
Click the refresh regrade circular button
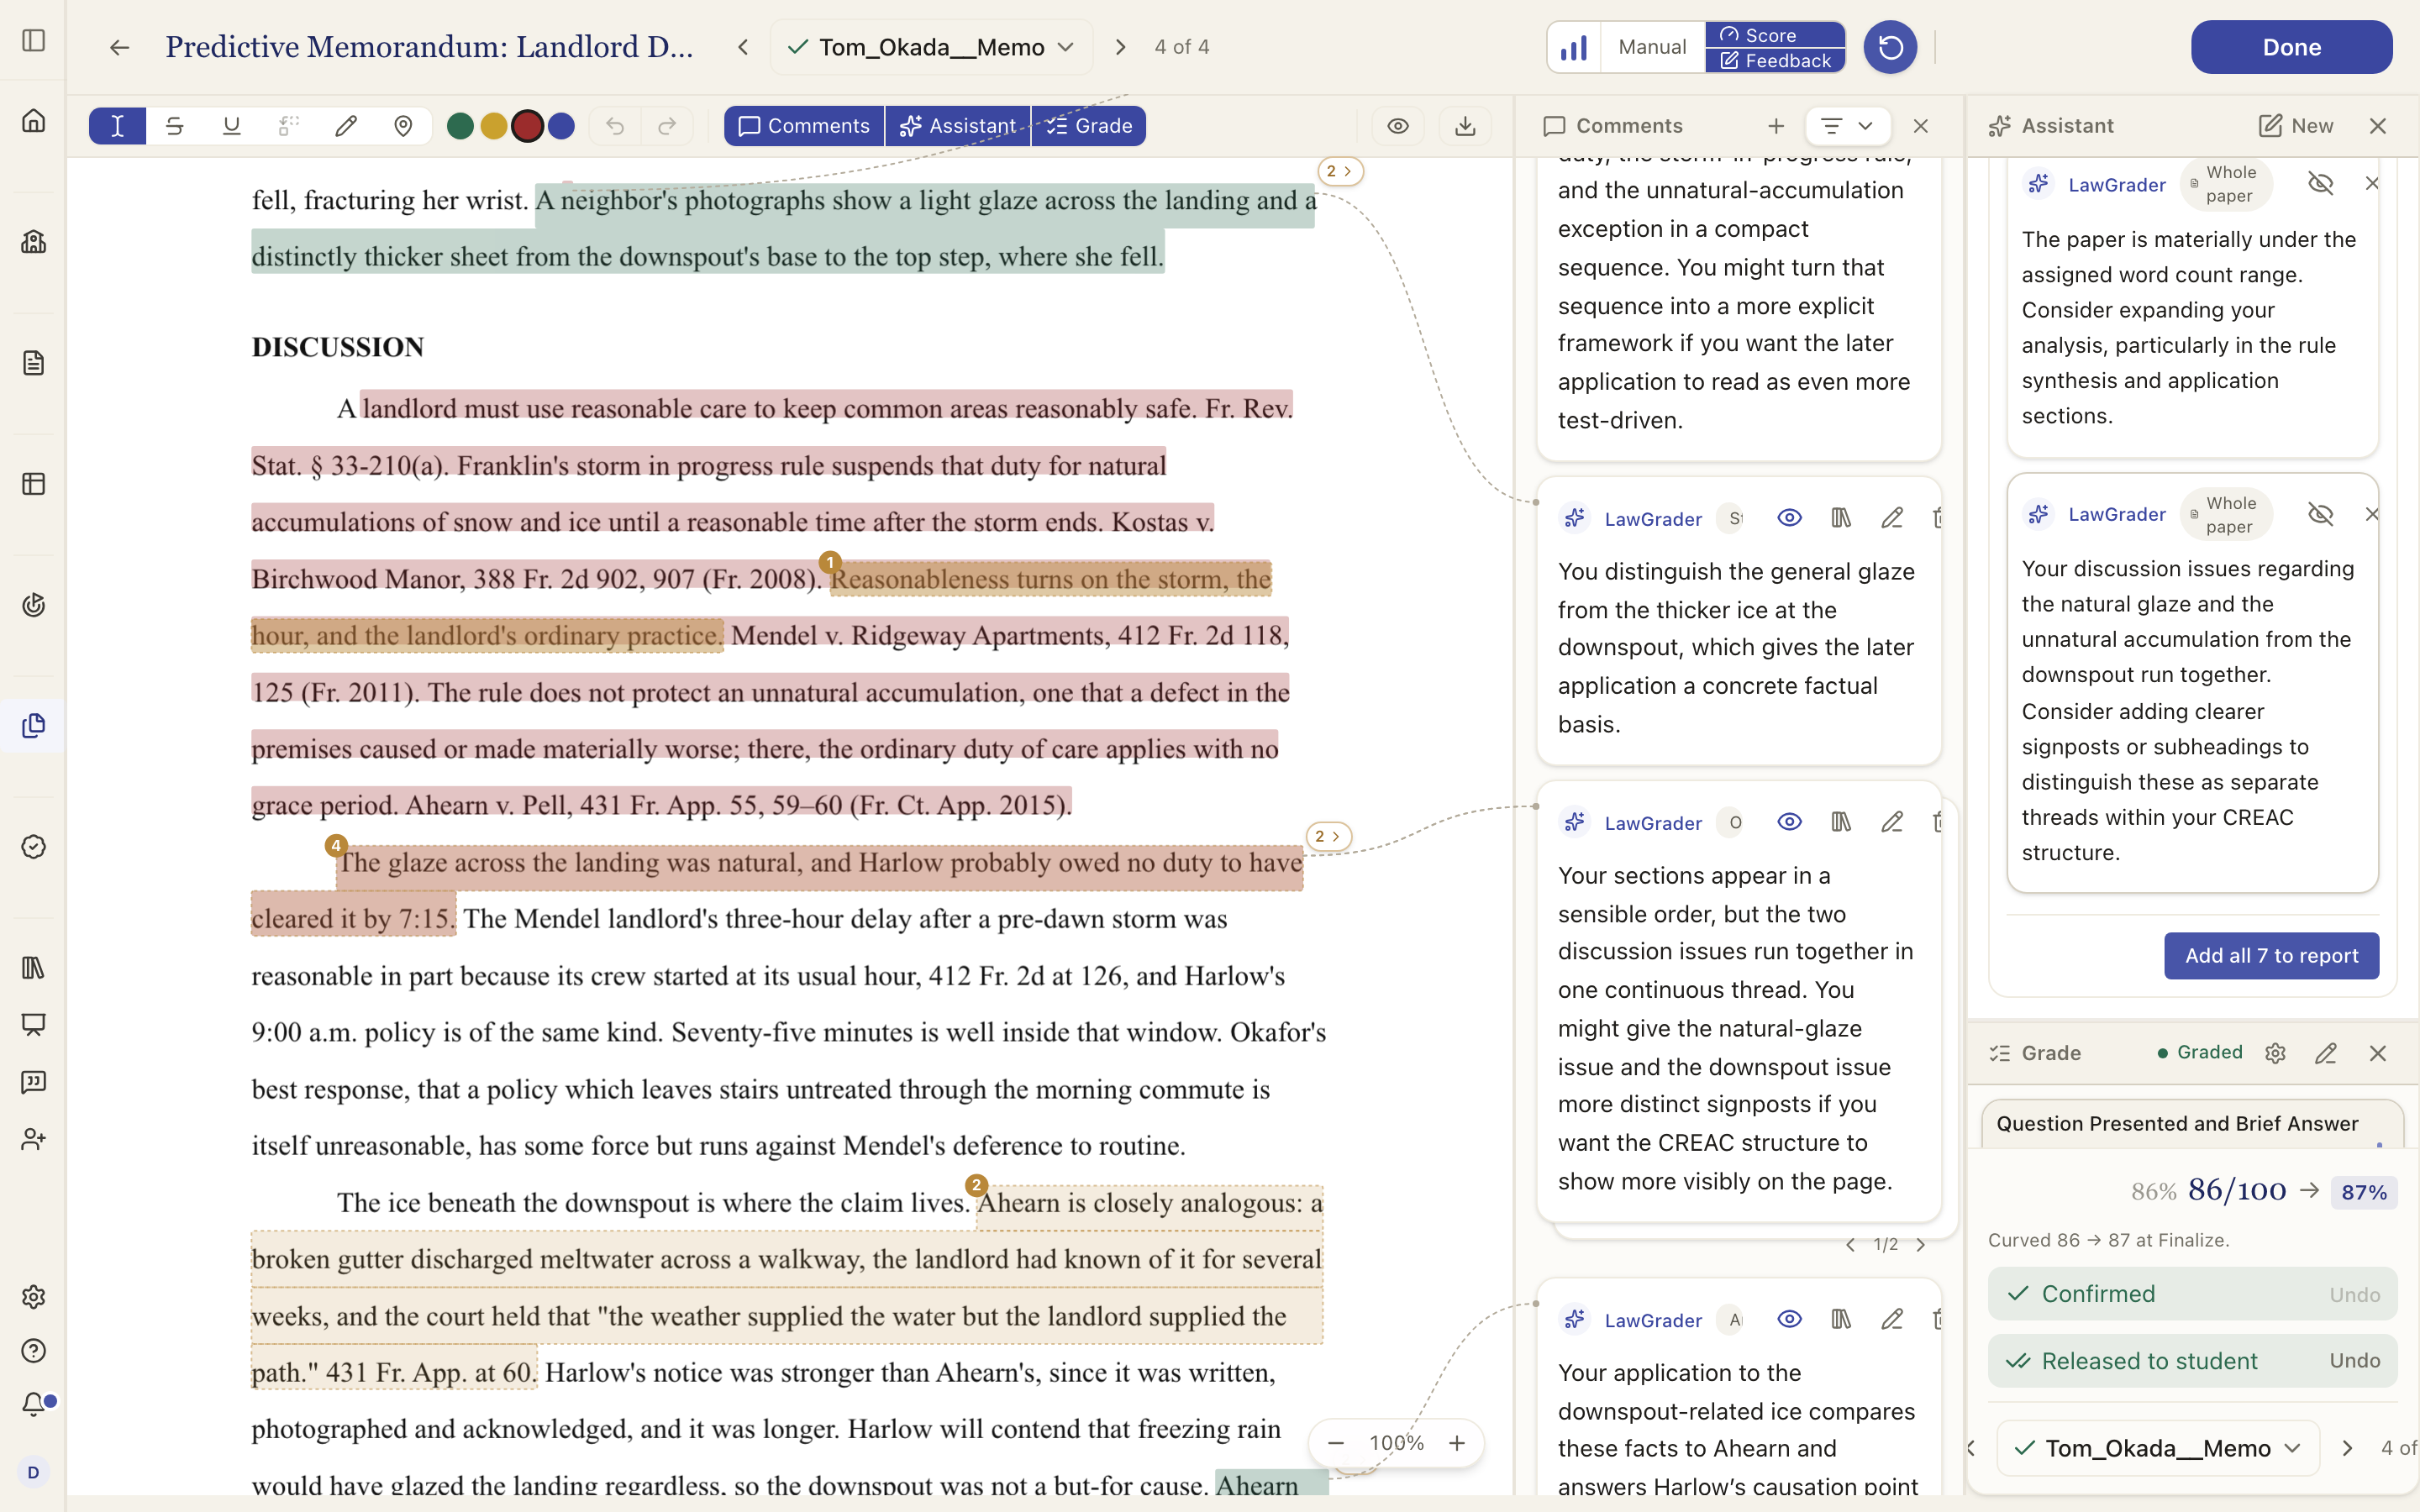(x=1890, y=47)
